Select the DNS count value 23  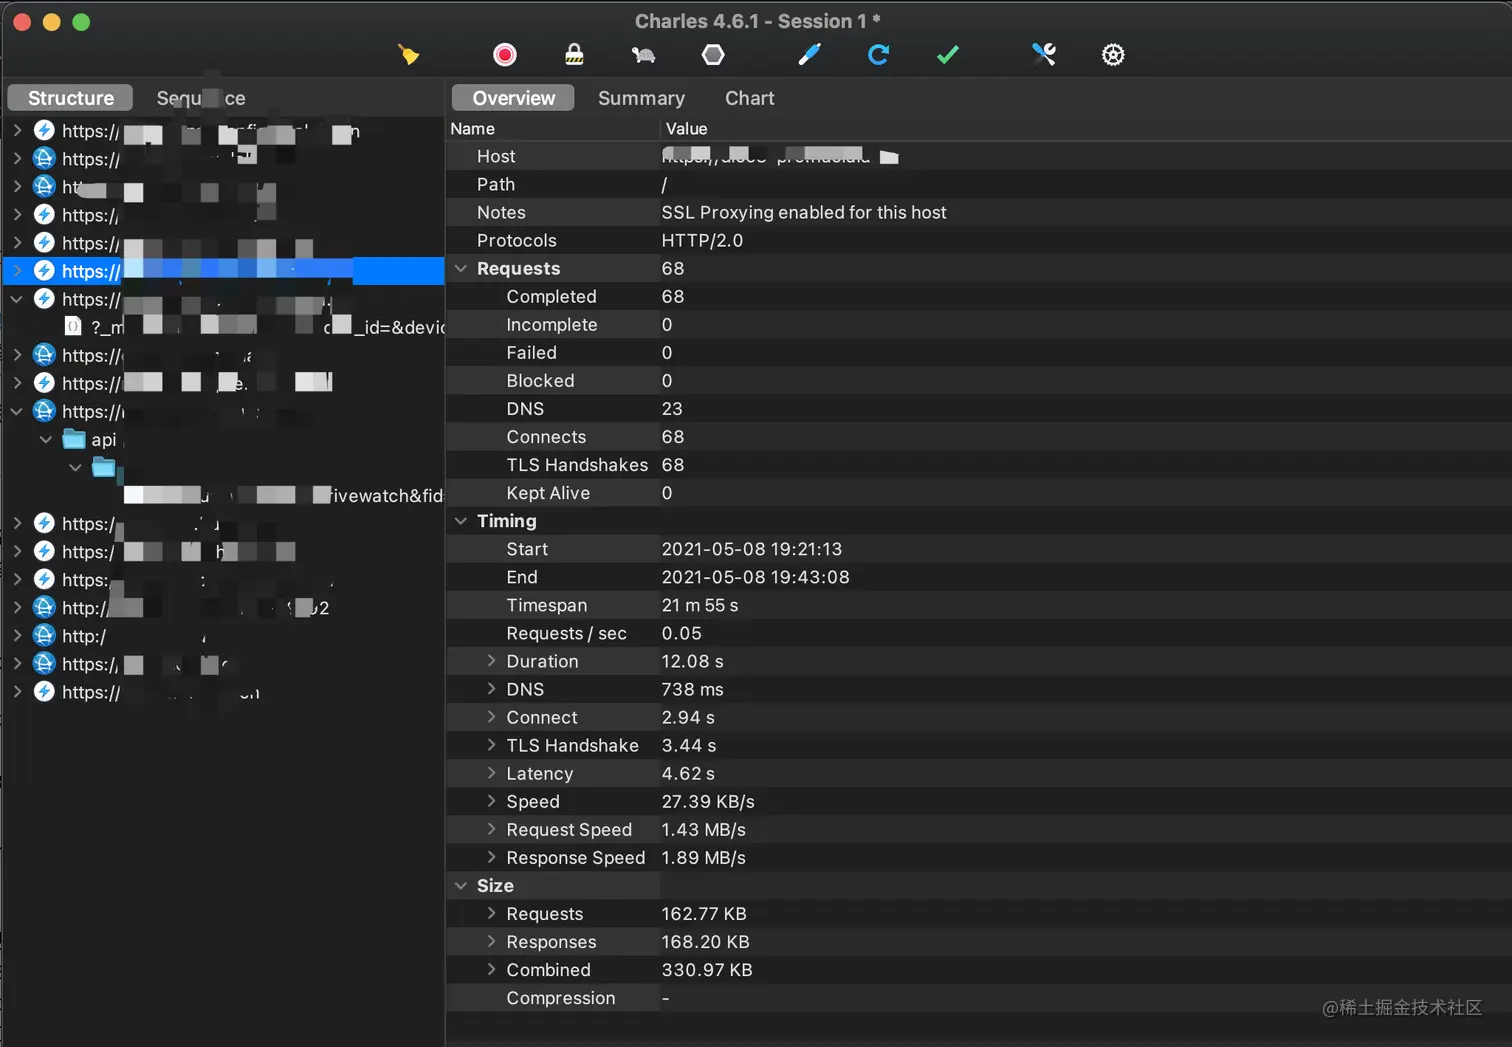tap(672, 409)
